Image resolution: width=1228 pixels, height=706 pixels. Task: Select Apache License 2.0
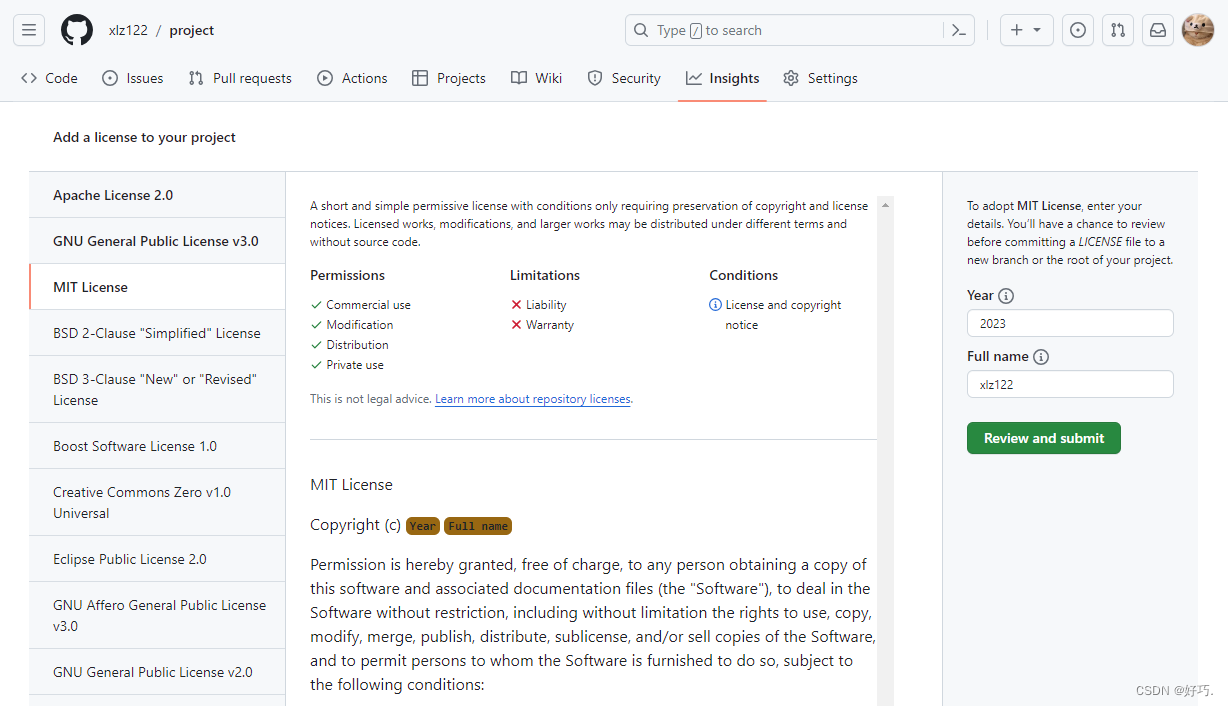[157, 195]
